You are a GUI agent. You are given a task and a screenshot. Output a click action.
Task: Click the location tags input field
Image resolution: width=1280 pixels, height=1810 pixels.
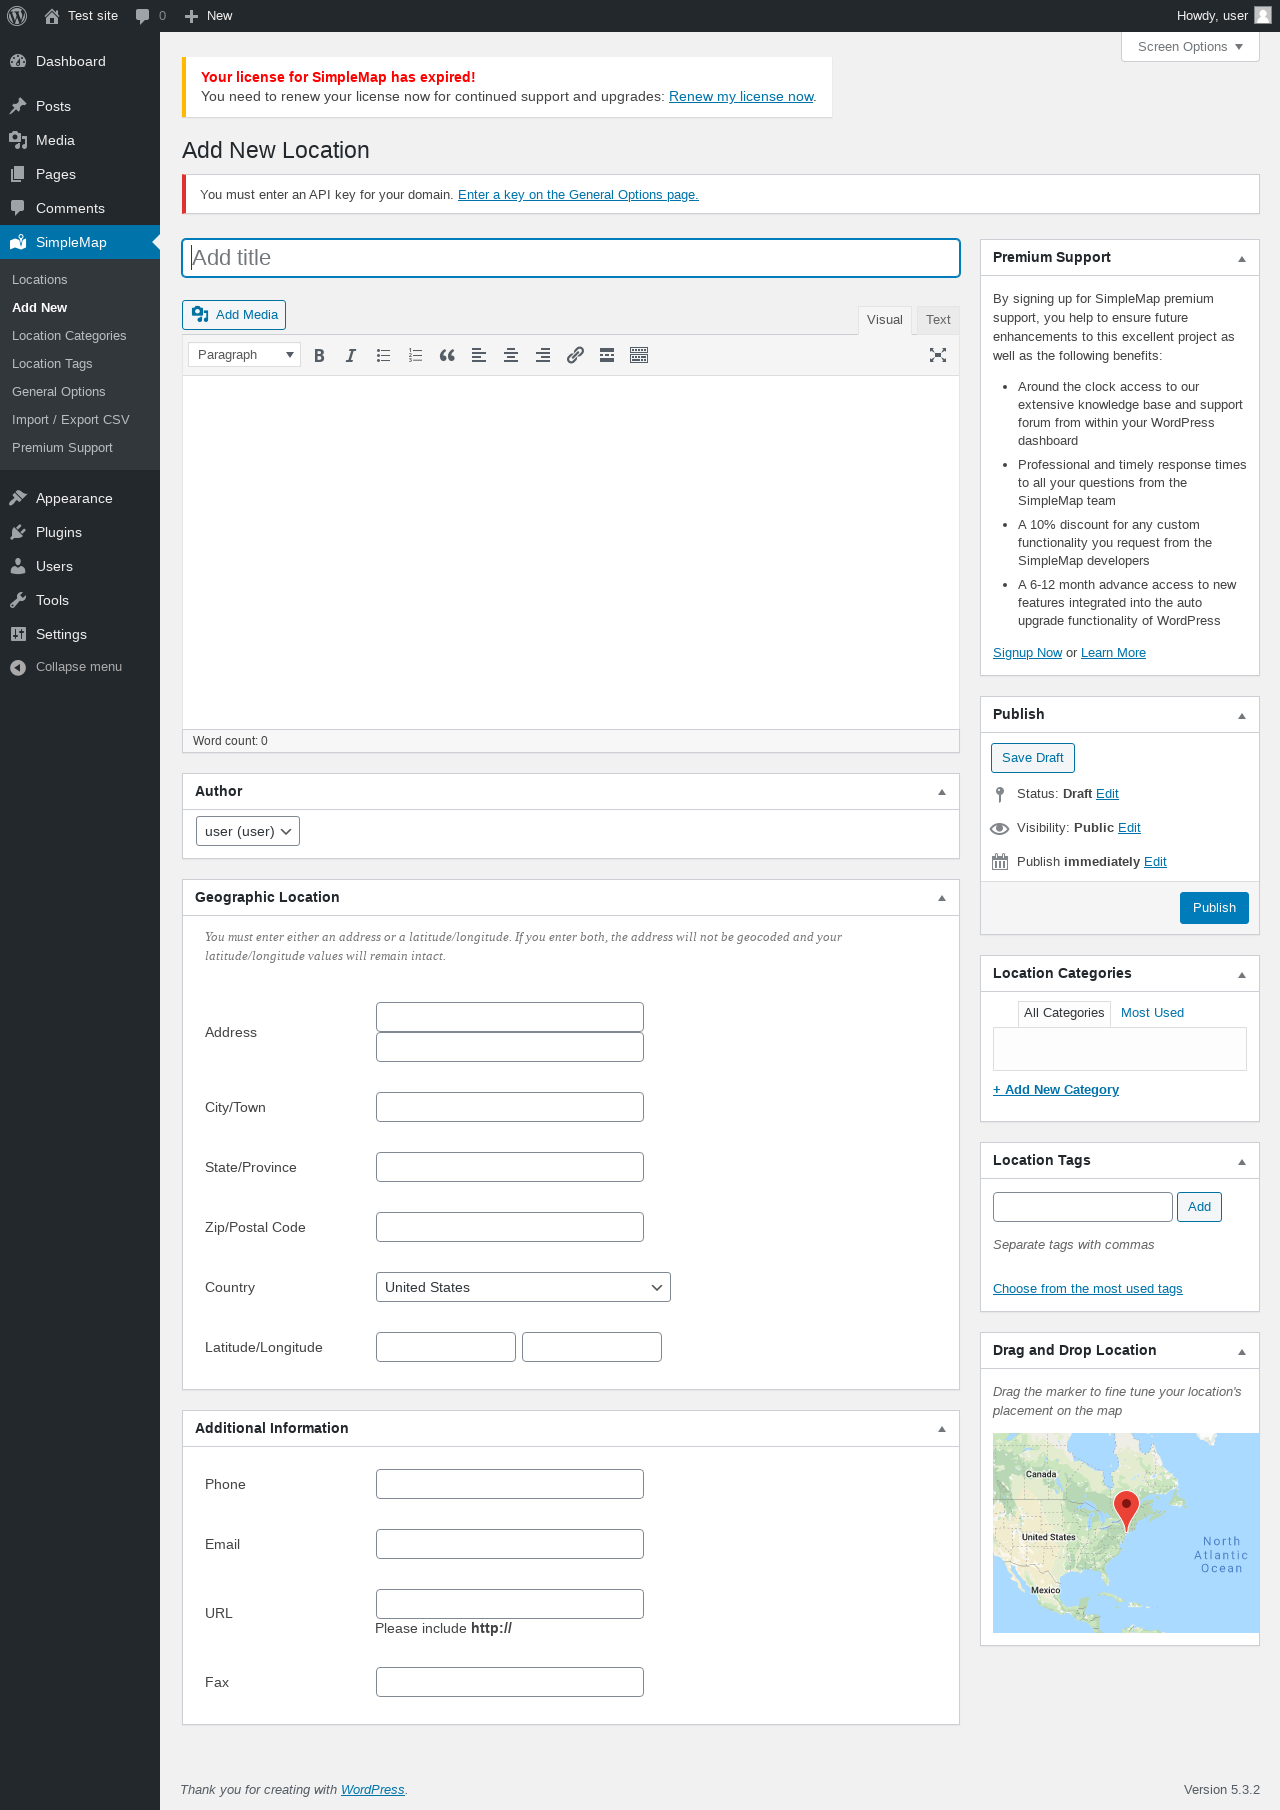coord(1083,1207)
